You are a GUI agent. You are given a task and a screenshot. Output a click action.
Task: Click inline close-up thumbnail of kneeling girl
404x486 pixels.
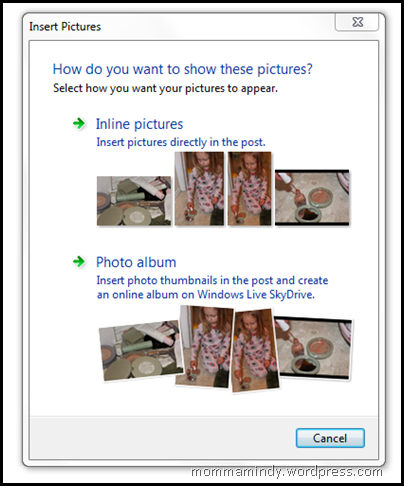click(x=249, y=189)
